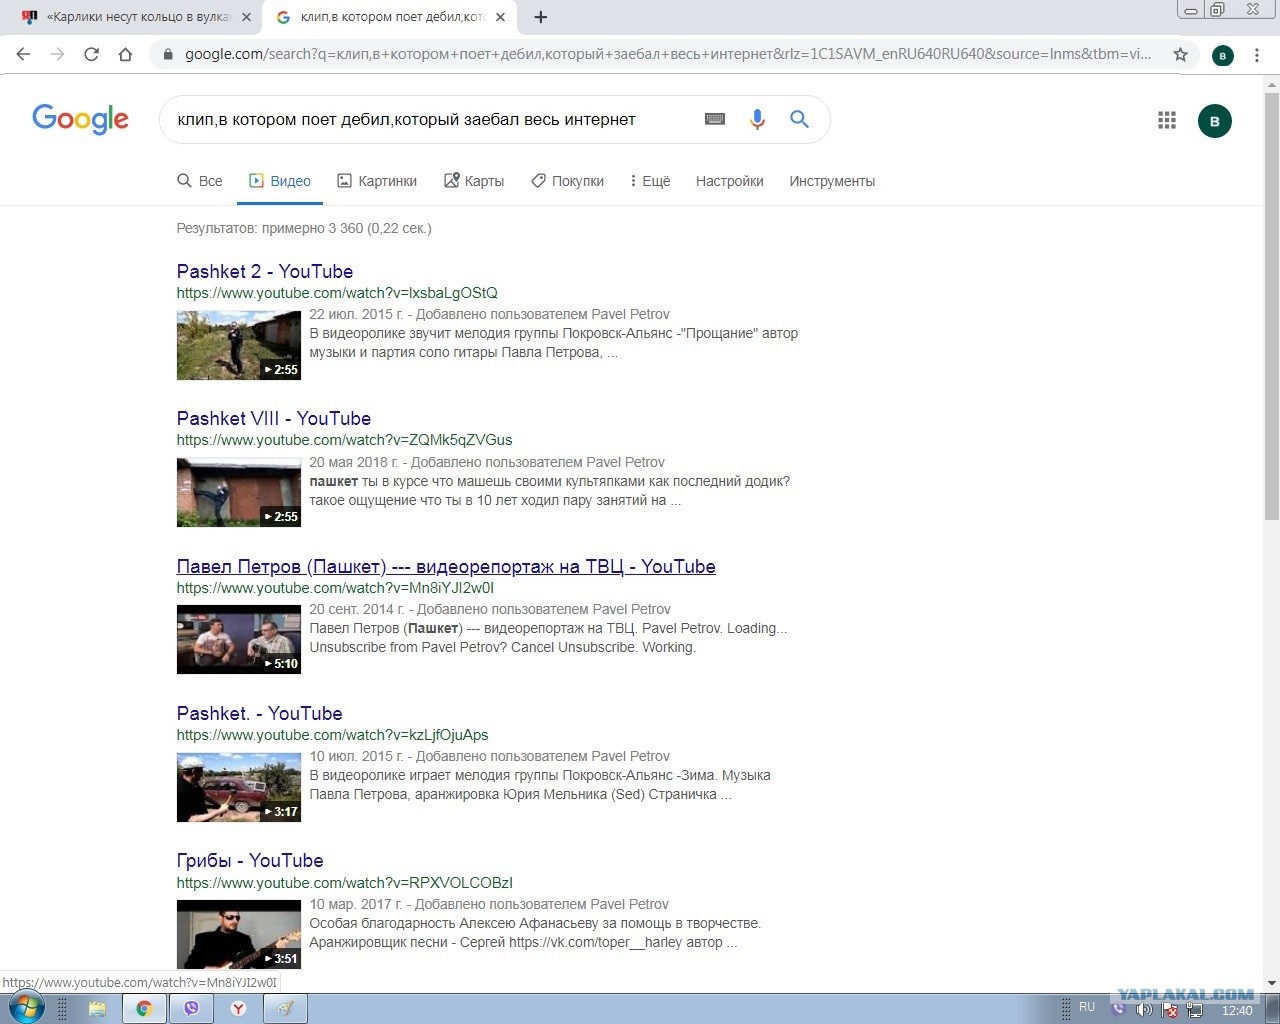Play the Грибы video thumbnail

pos(239,934)
